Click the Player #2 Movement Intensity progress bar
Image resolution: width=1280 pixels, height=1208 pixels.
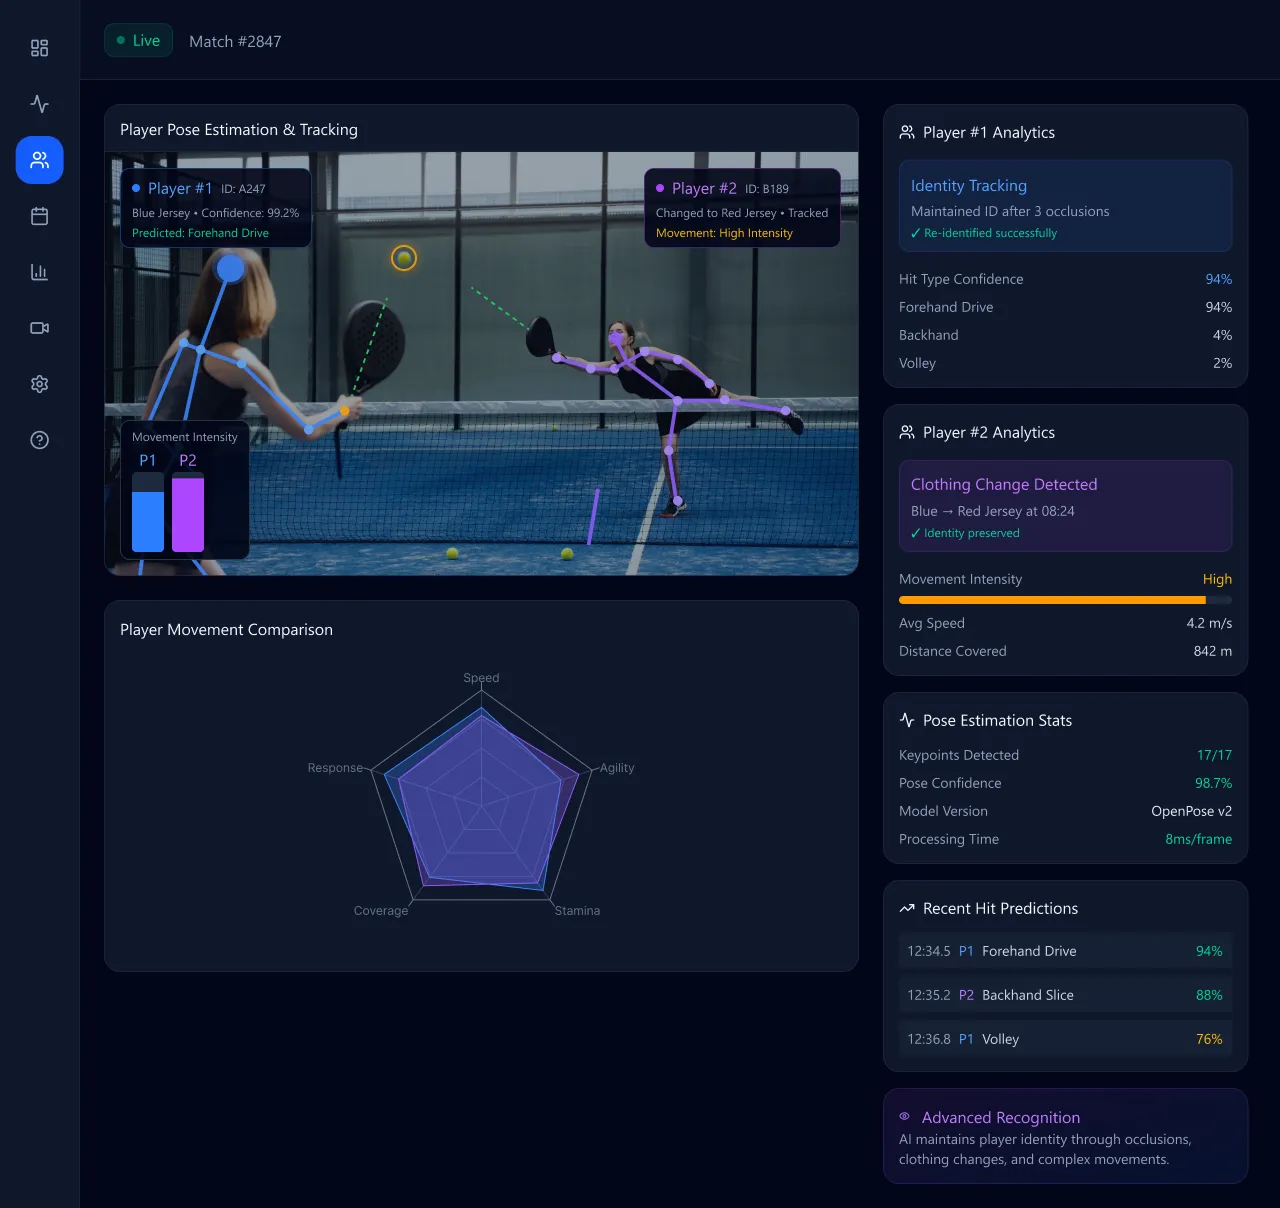pos(1065,600)
